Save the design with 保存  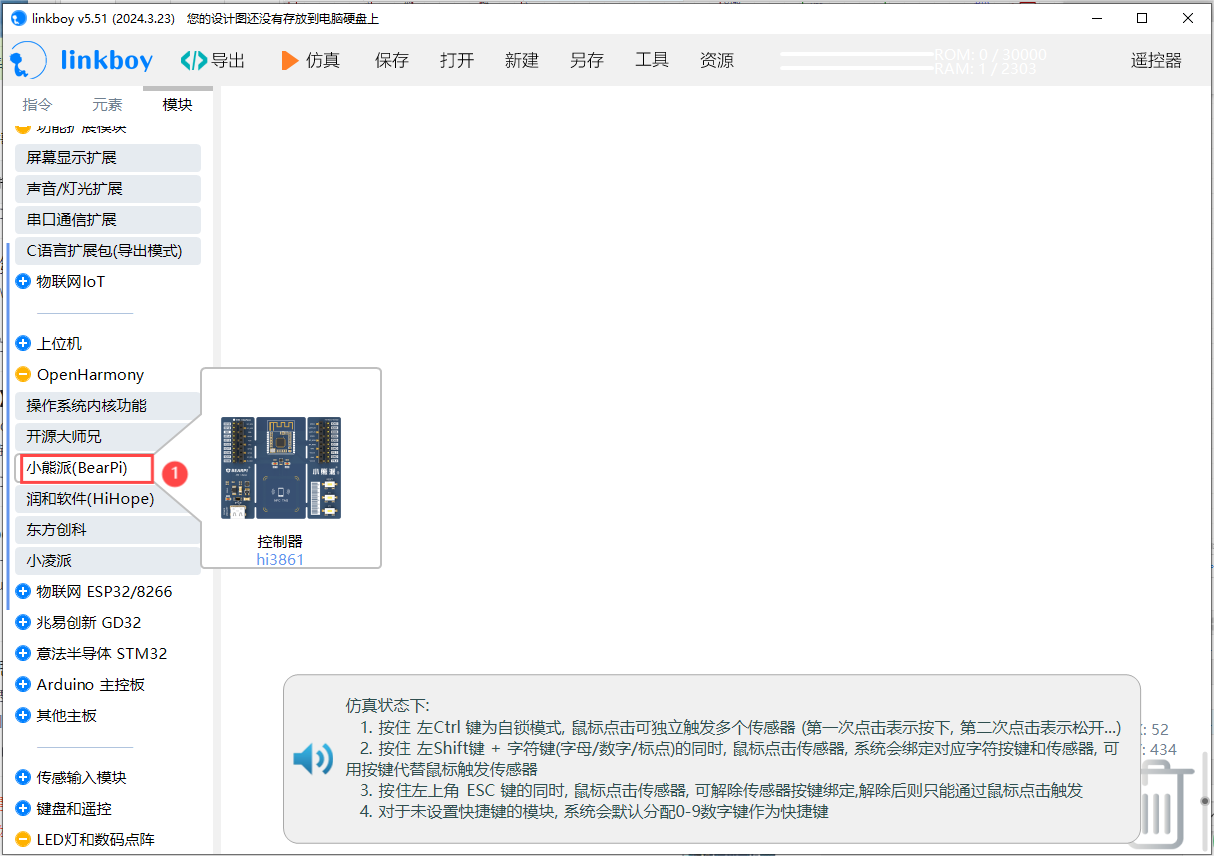pyautogui.click(x=392, y=61)
